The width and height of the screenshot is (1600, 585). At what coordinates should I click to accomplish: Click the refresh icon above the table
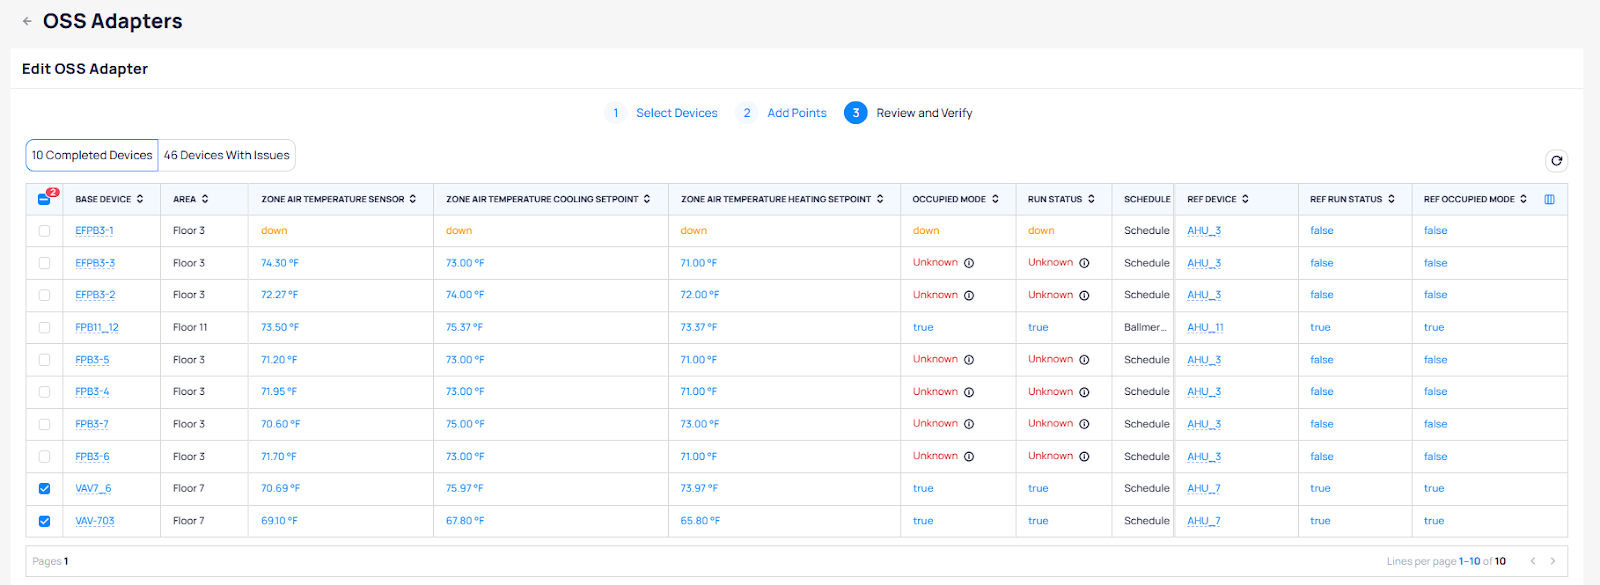pos(1556,161)
